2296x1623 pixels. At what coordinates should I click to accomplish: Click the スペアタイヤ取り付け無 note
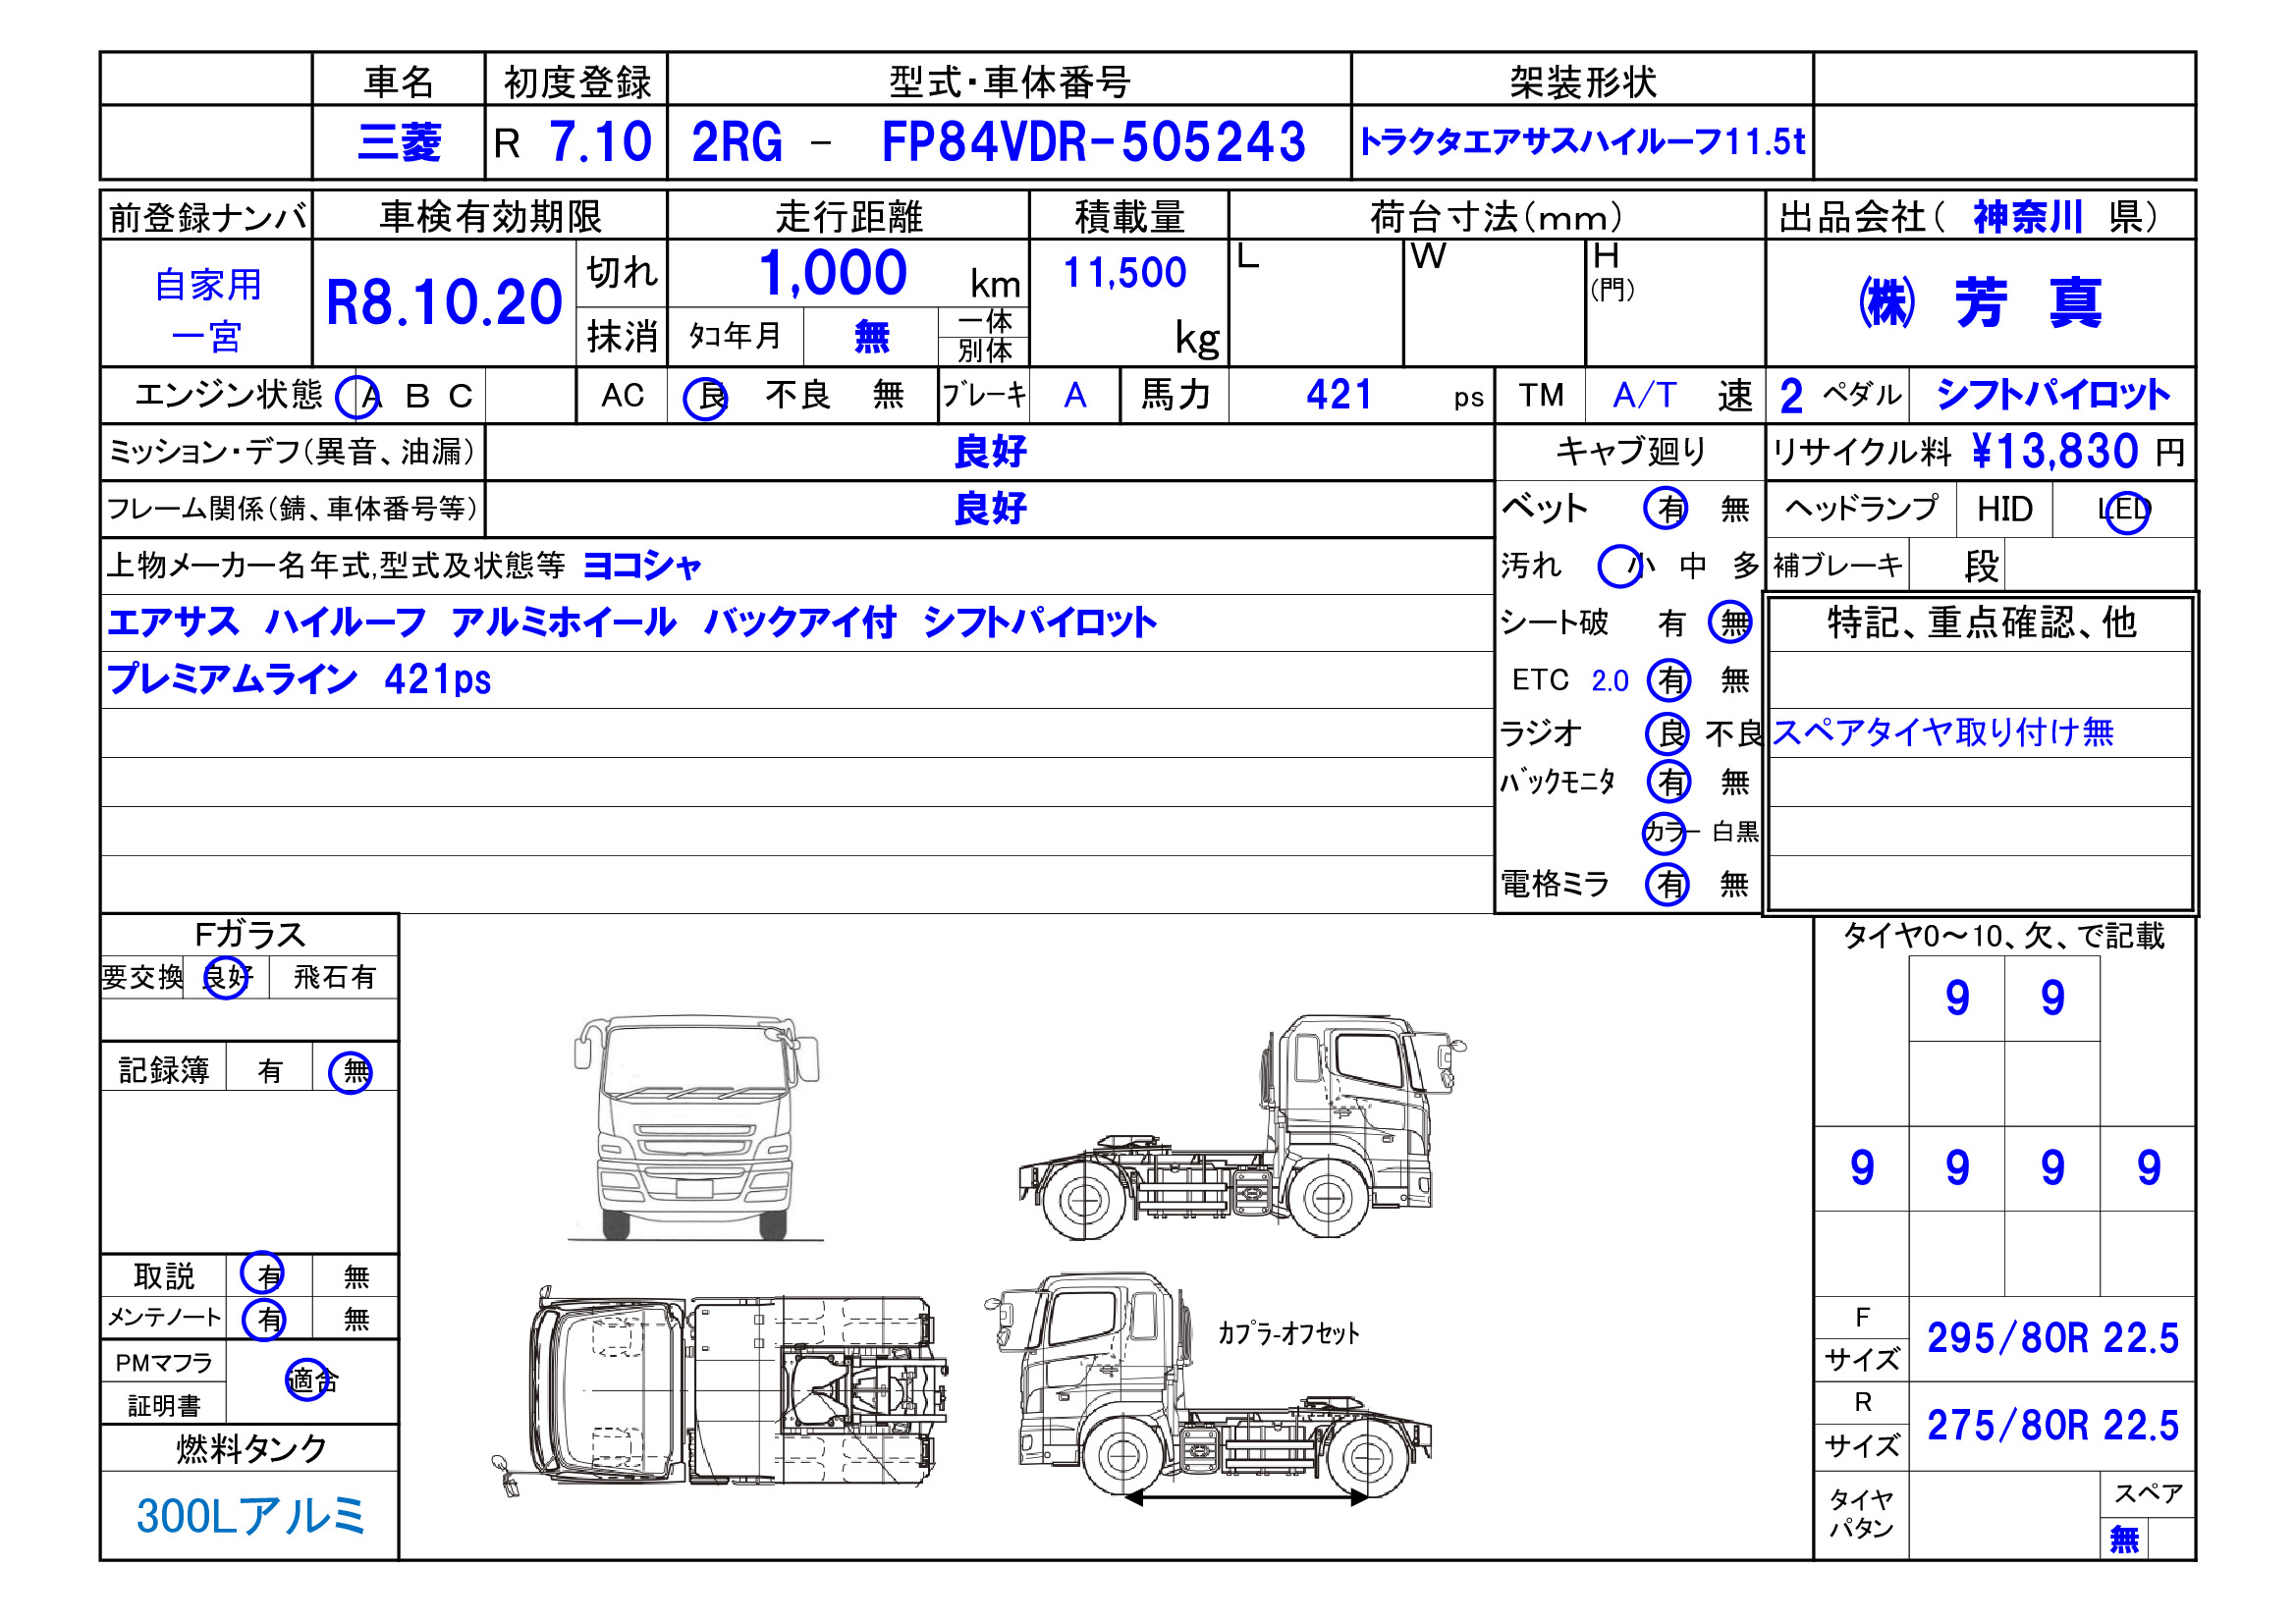(1942, 733)
